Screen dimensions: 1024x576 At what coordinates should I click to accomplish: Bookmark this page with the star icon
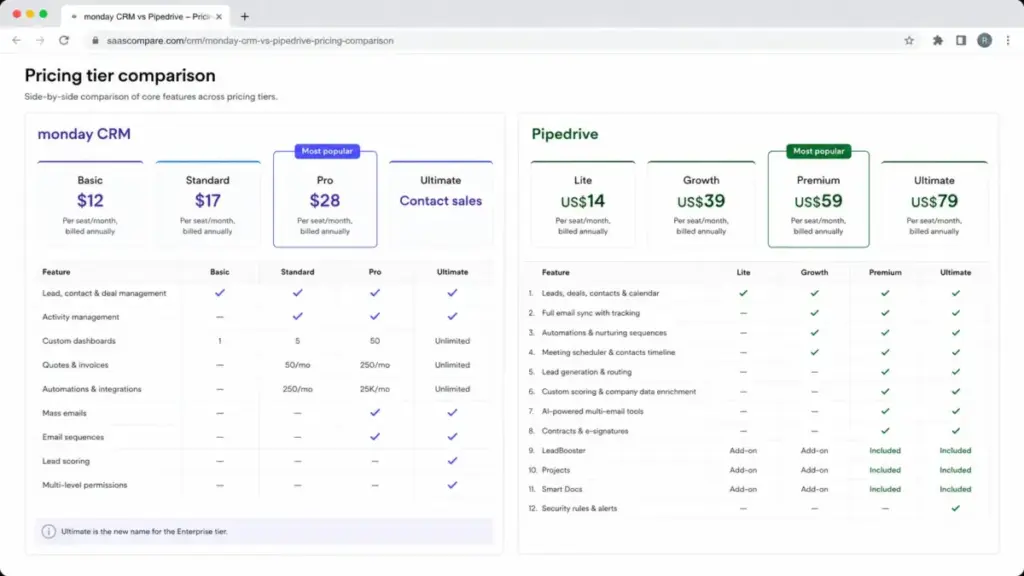(x=909, y=40)
